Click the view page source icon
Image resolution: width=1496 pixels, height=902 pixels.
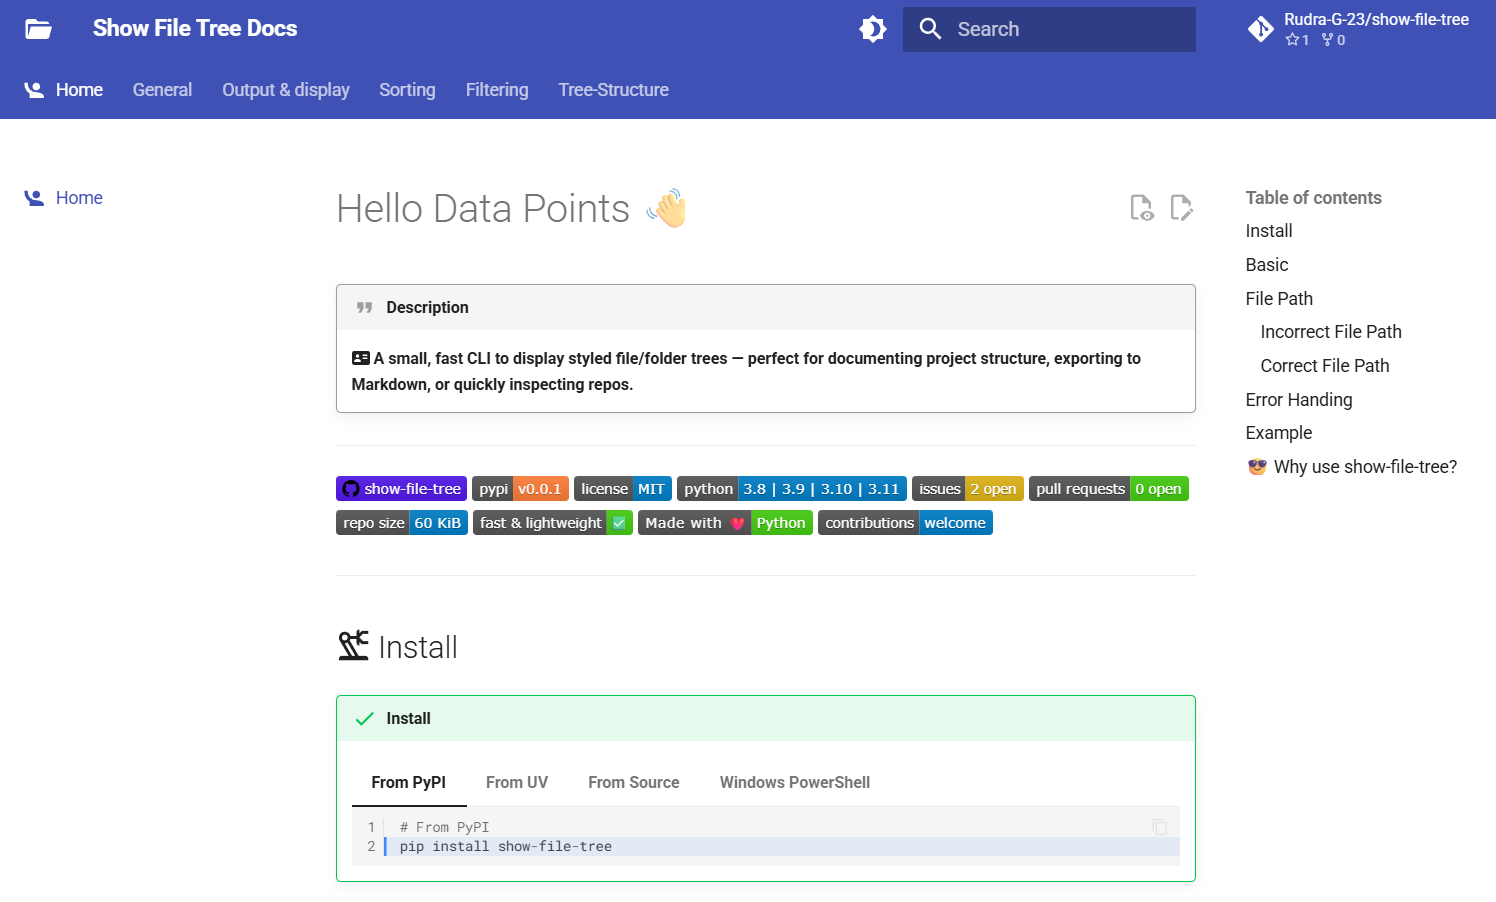1141,207
